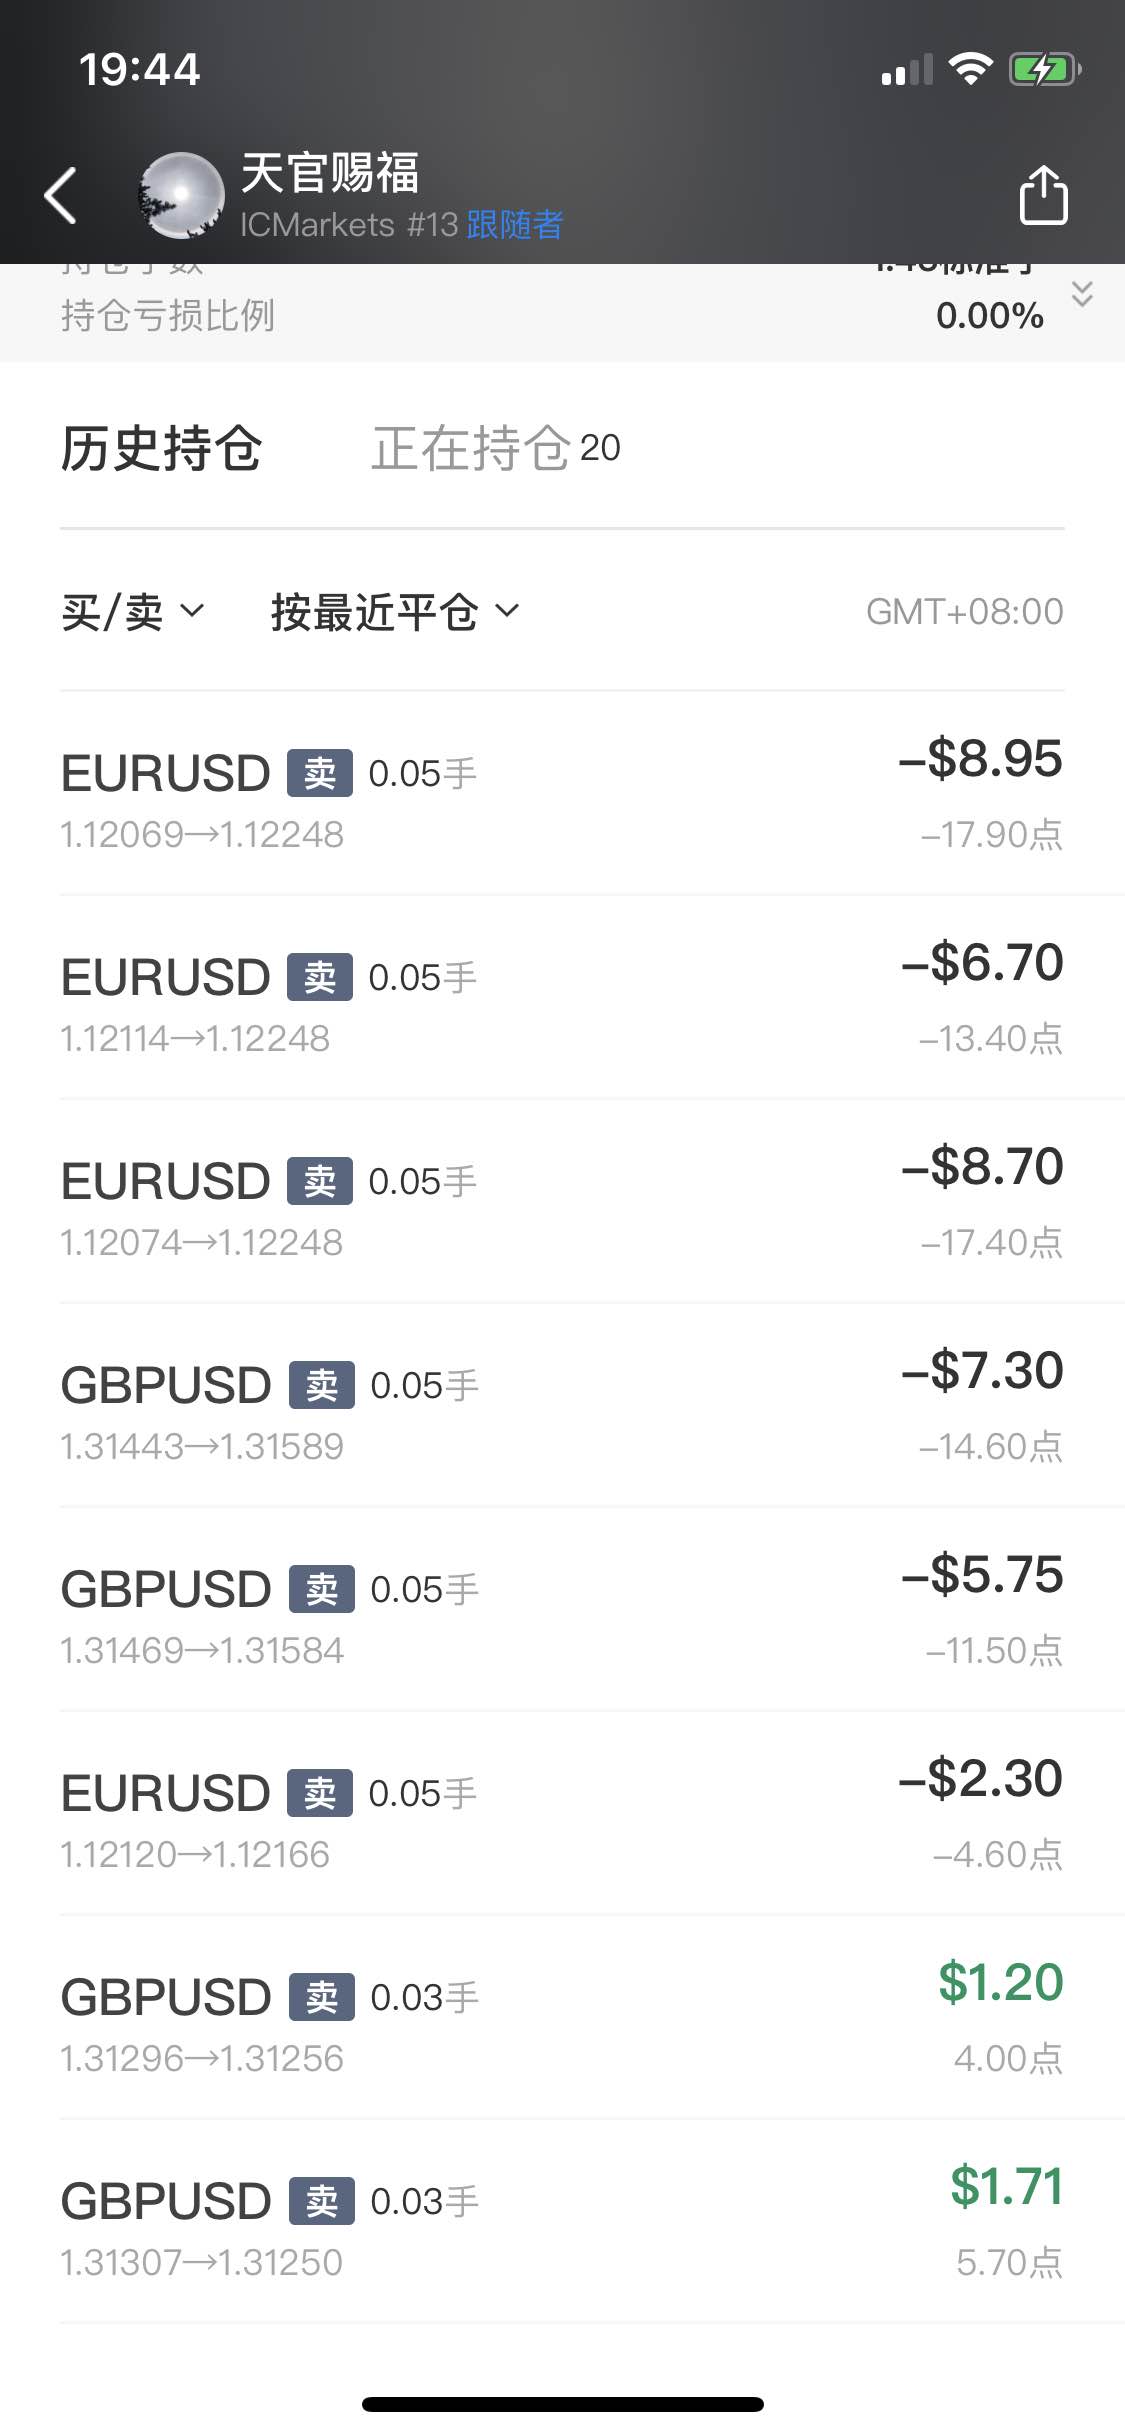Check the Wi-Fi status icon
This screenshot has width=1125, height=2436.
[969, 69]
